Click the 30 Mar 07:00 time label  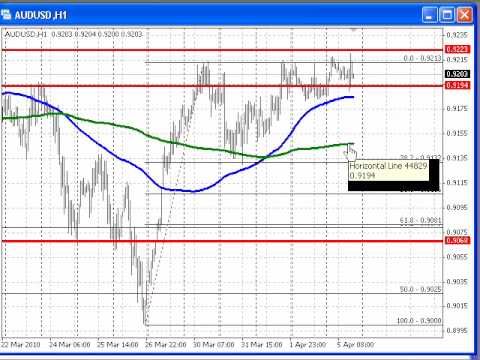click(x=214, y=344)
